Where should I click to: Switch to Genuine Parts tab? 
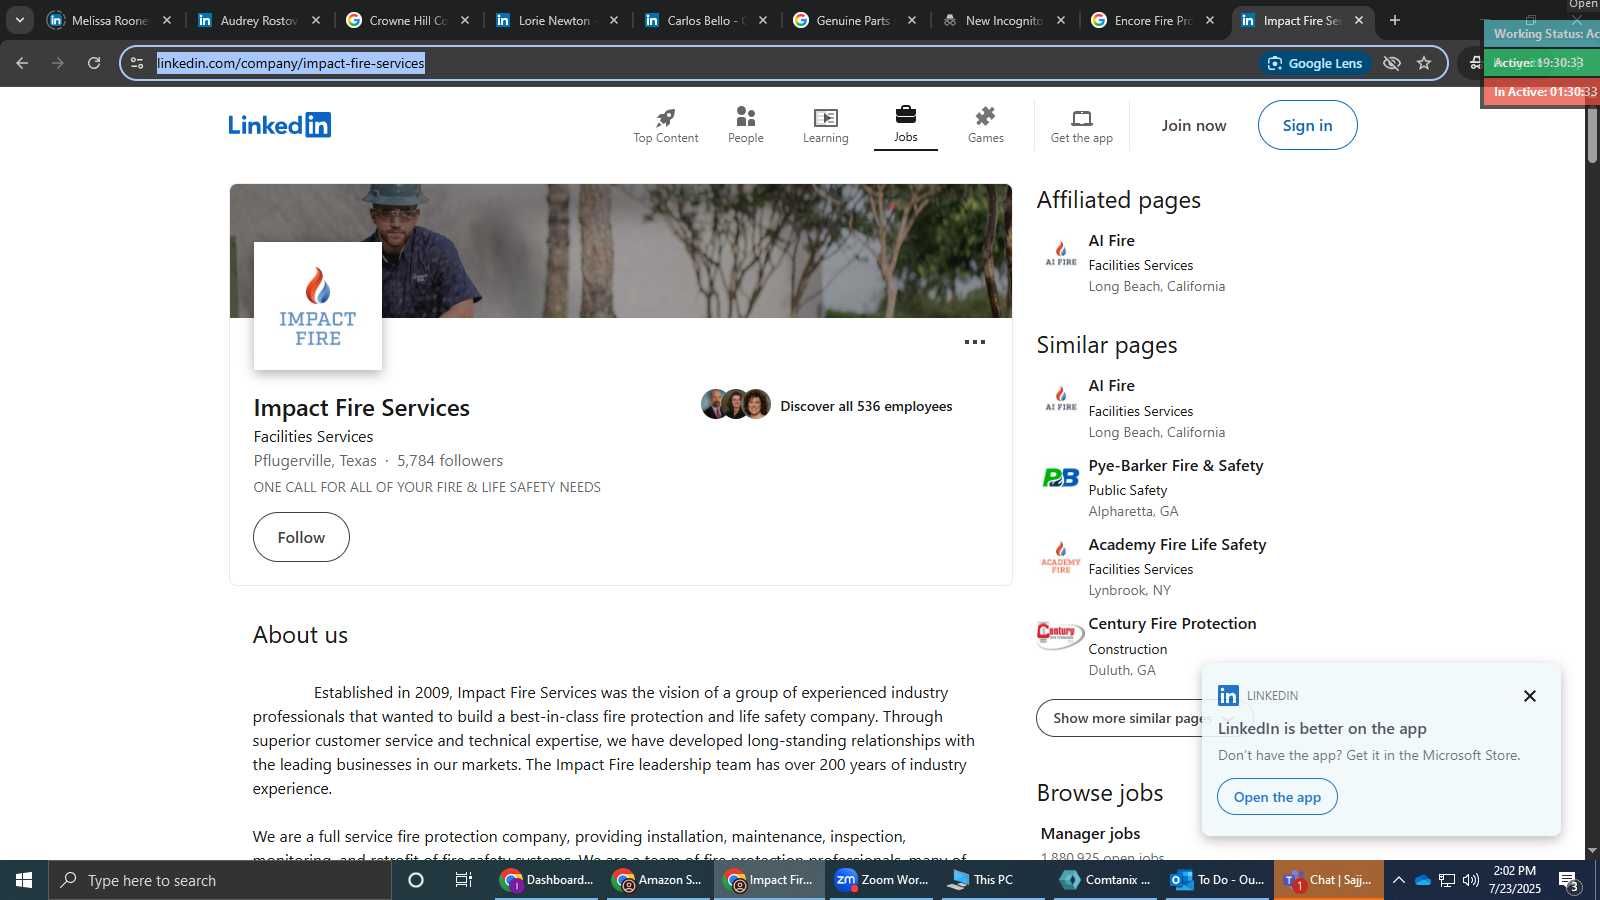coord(855,20)
